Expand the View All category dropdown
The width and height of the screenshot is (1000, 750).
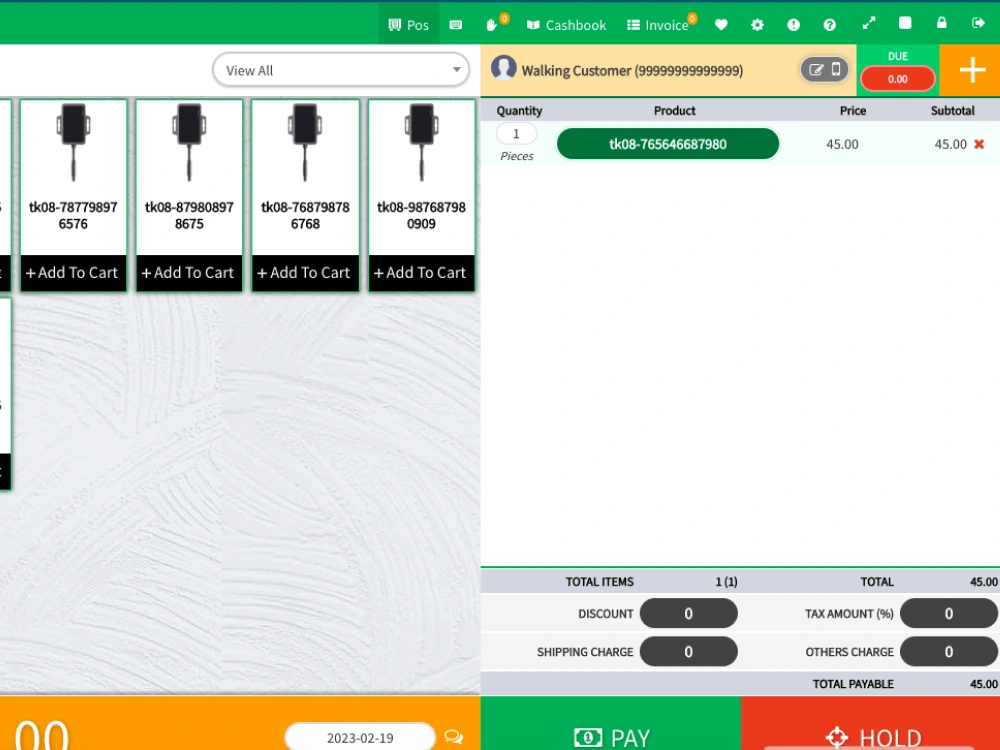pos(341,70)
